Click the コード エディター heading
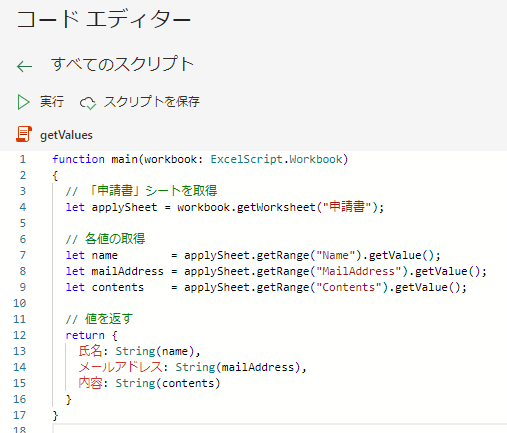 click(x=104, y=19)
